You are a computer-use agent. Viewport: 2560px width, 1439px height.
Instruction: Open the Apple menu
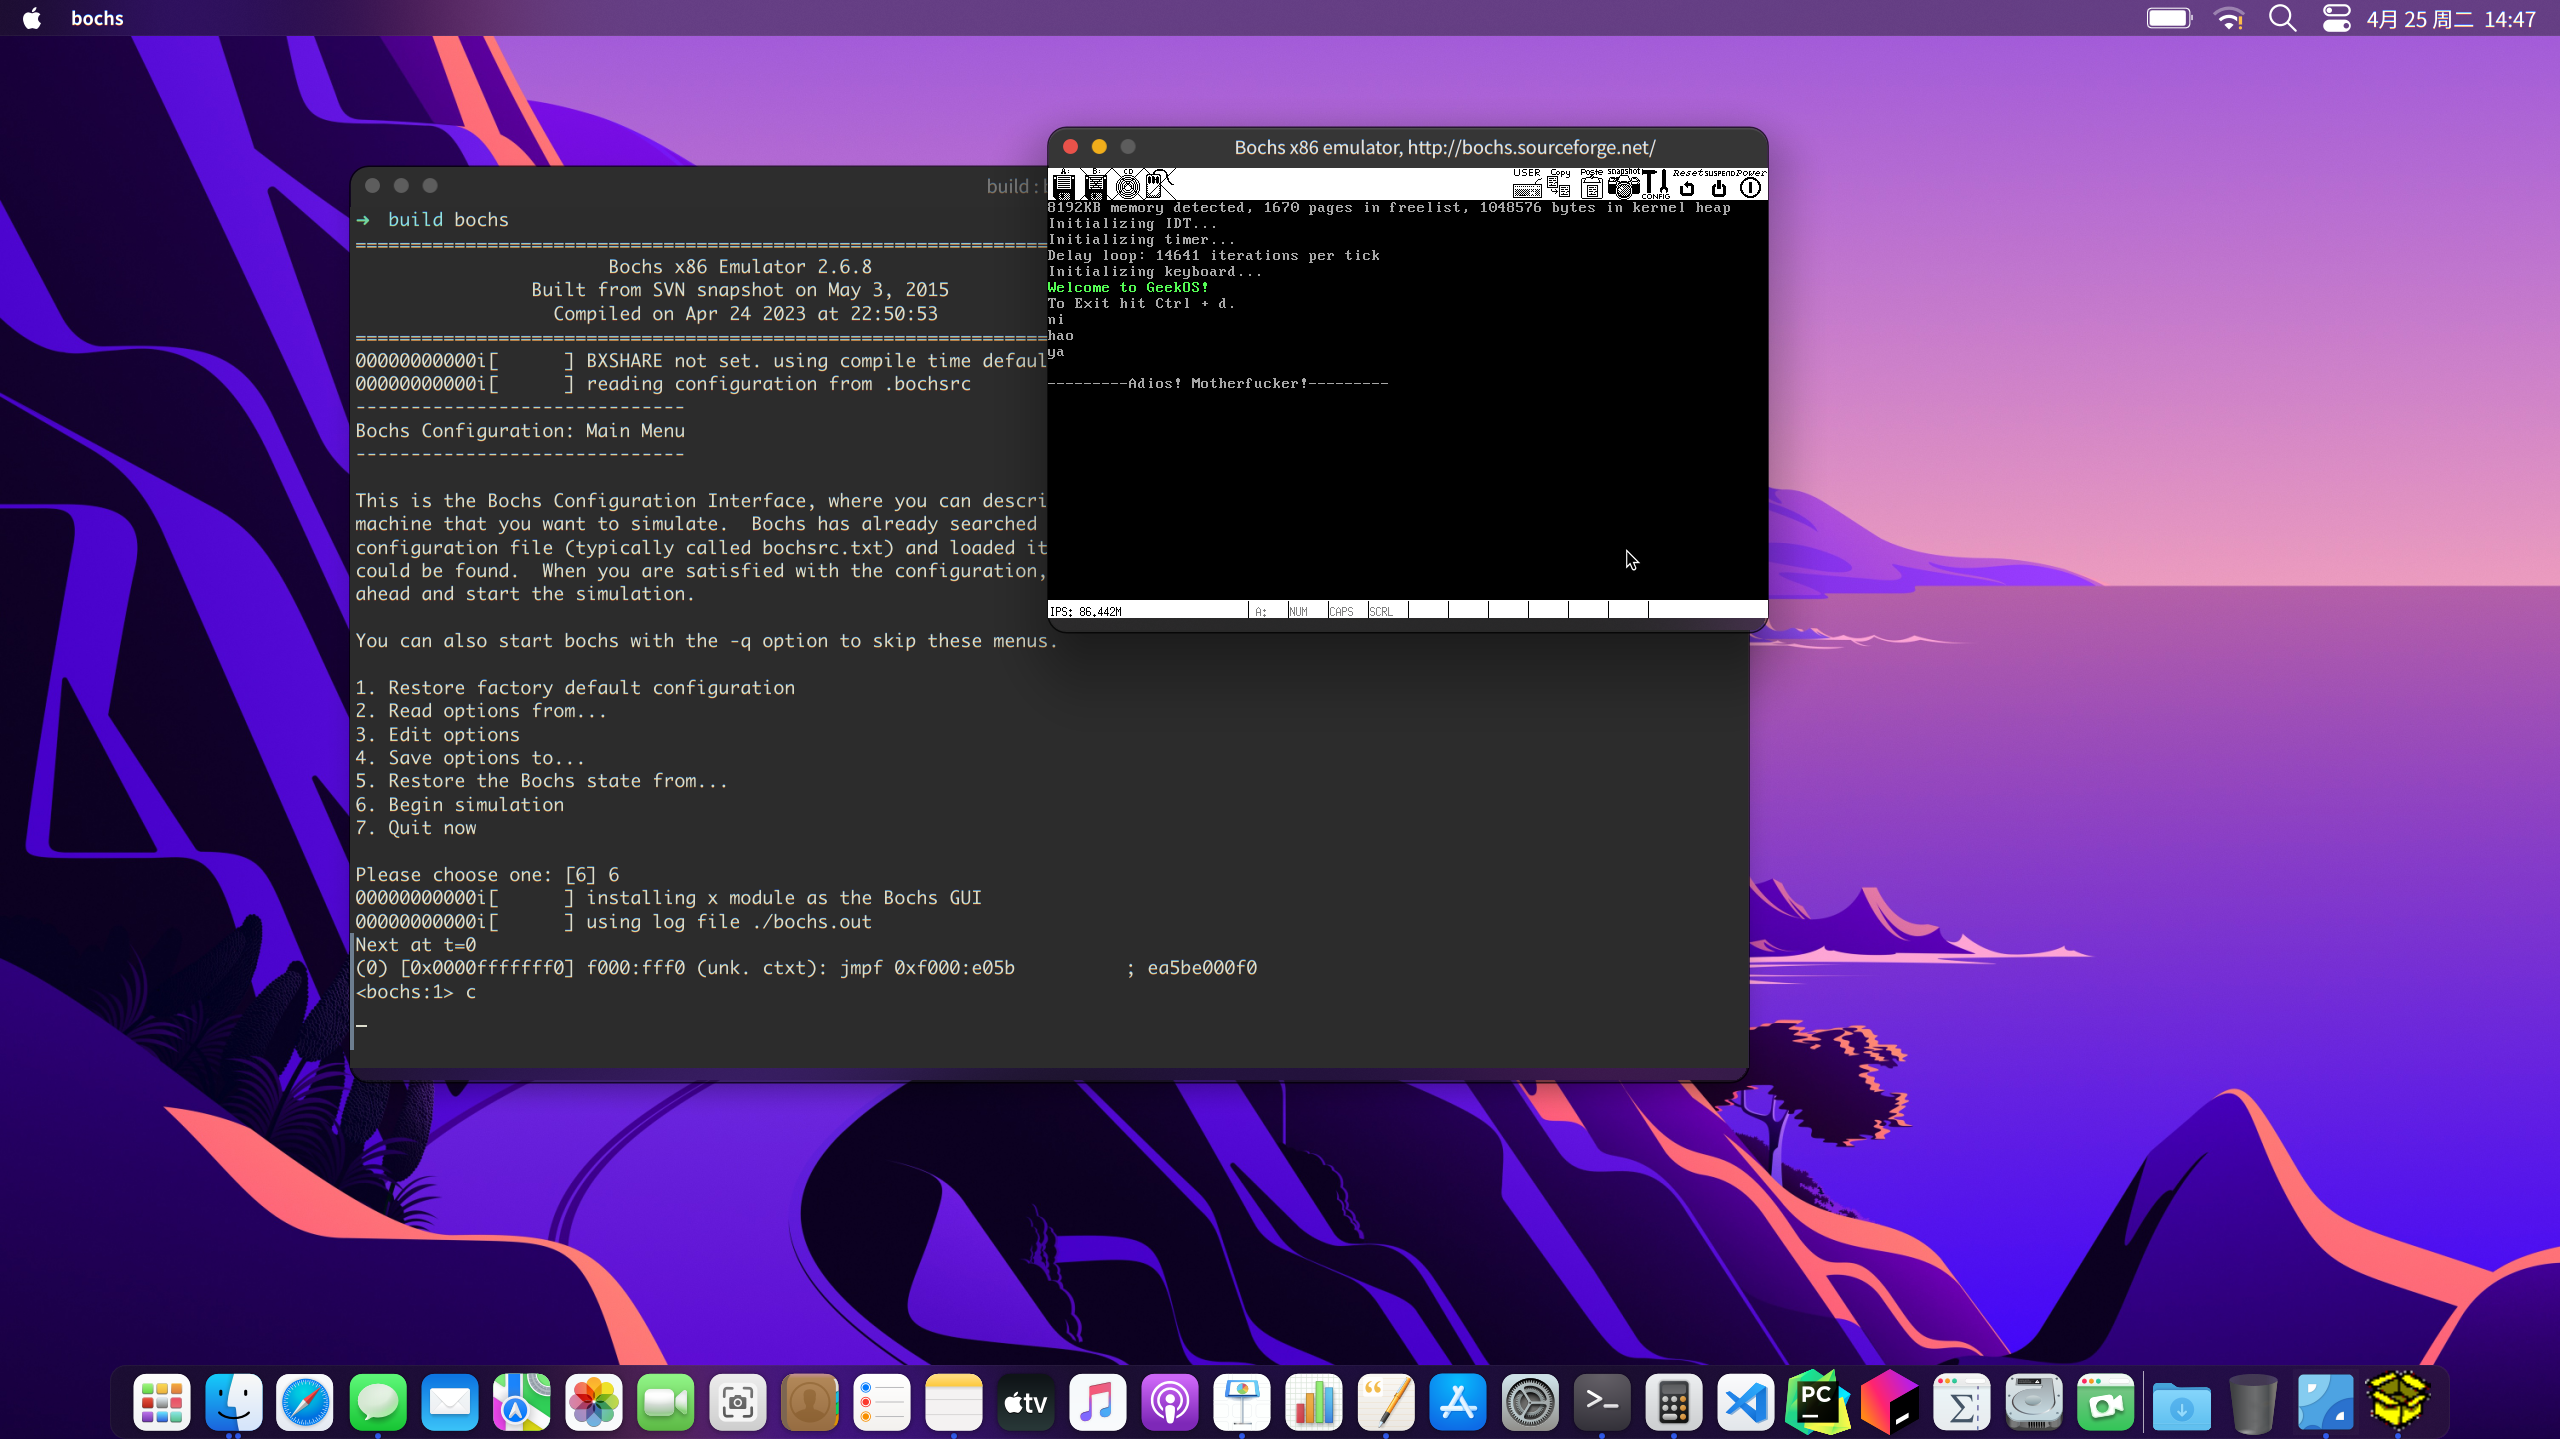[x=32, y=18]
